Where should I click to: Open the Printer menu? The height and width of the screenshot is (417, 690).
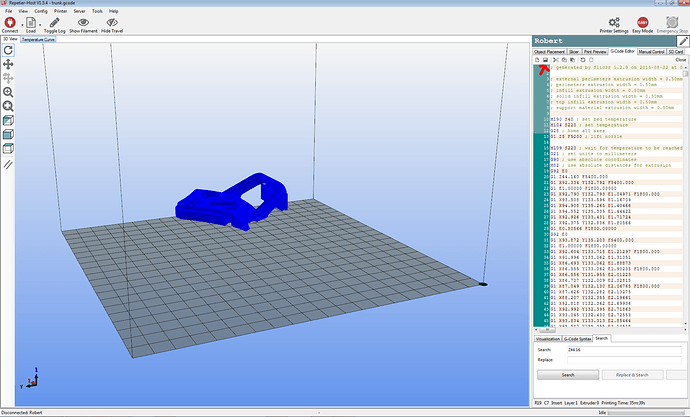61,11
